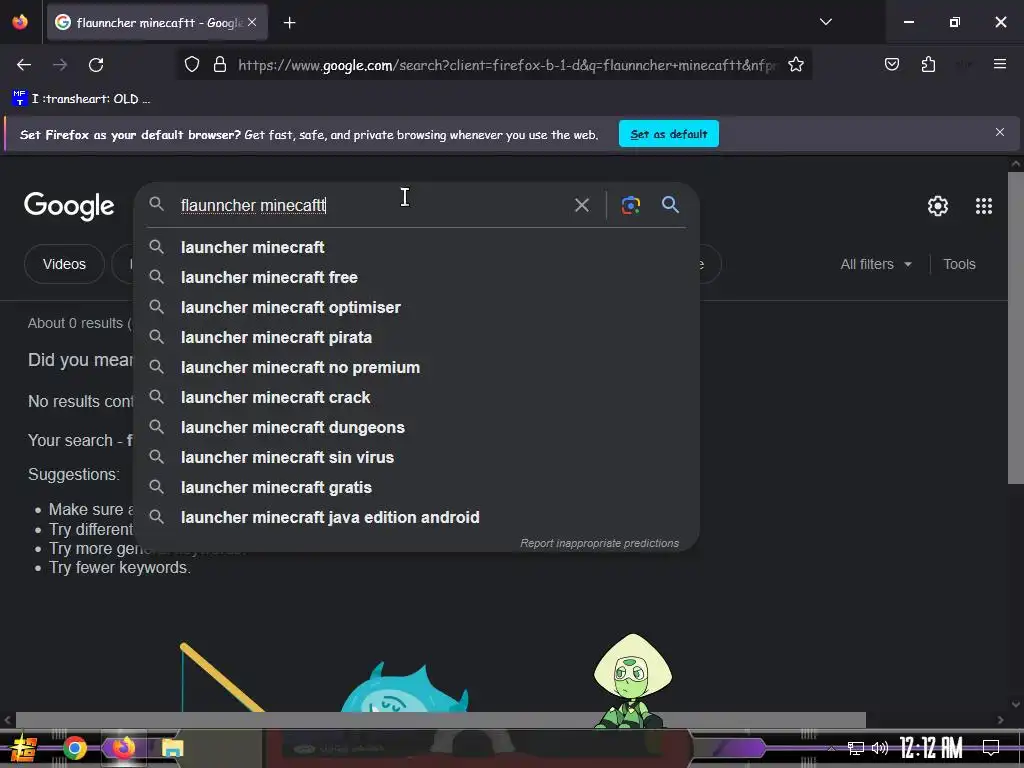Open the network tray icon
The height and width of the screenshot is (768, 1024).
[855, 748]
